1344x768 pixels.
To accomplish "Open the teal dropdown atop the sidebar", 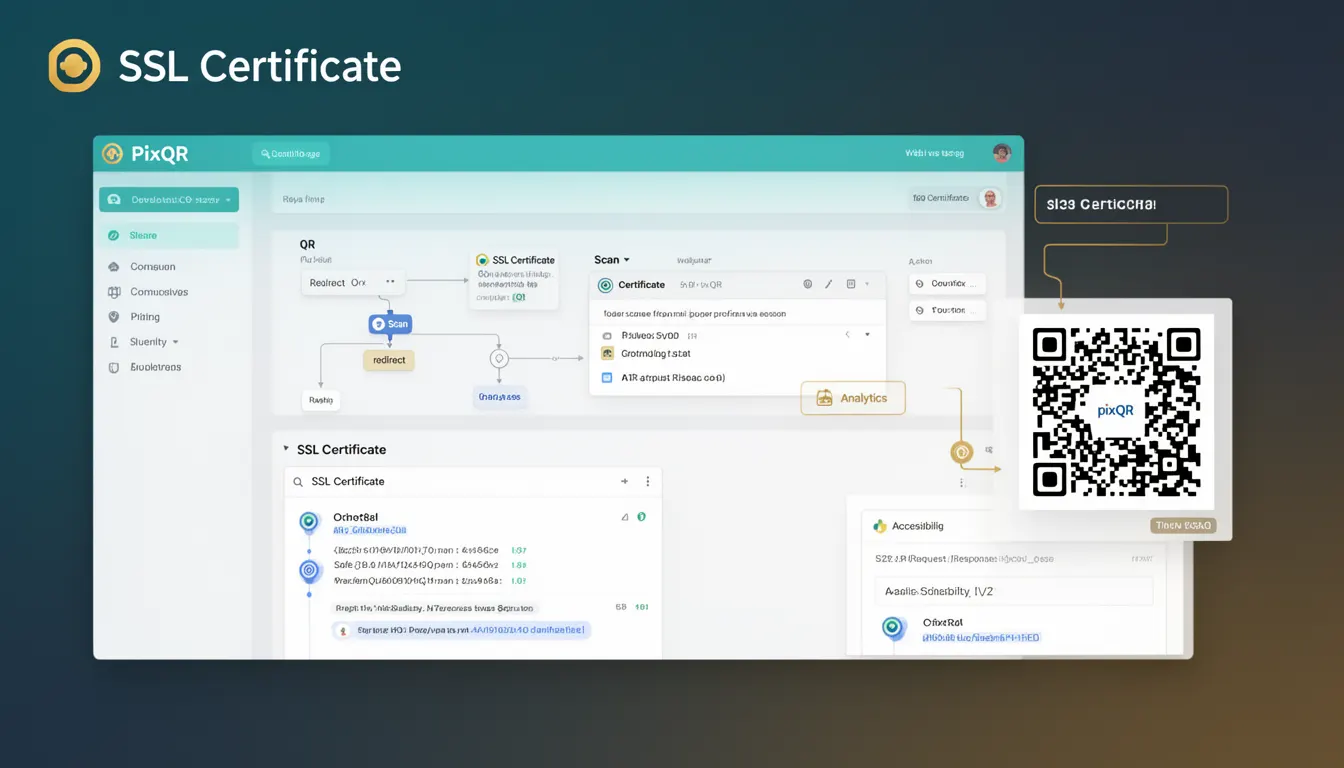I will click(169, 200).
